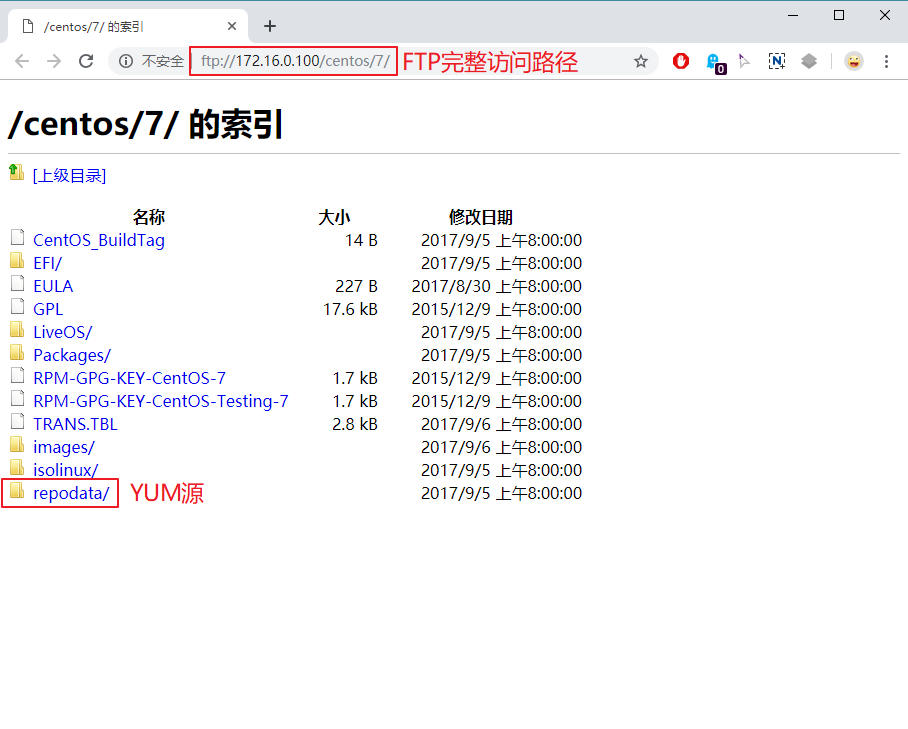The image size is (908, 729).
Task: Minimize the browser window
Action: pos(793,16)
